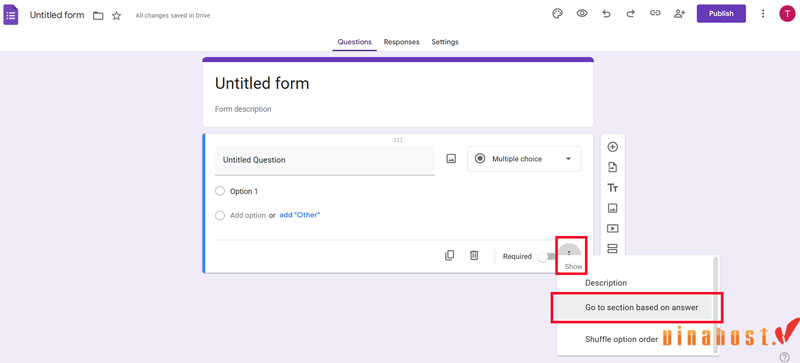Add title and description from side toolbar
The height and width of the screenshot is (363, 800).
coord(613,188)
